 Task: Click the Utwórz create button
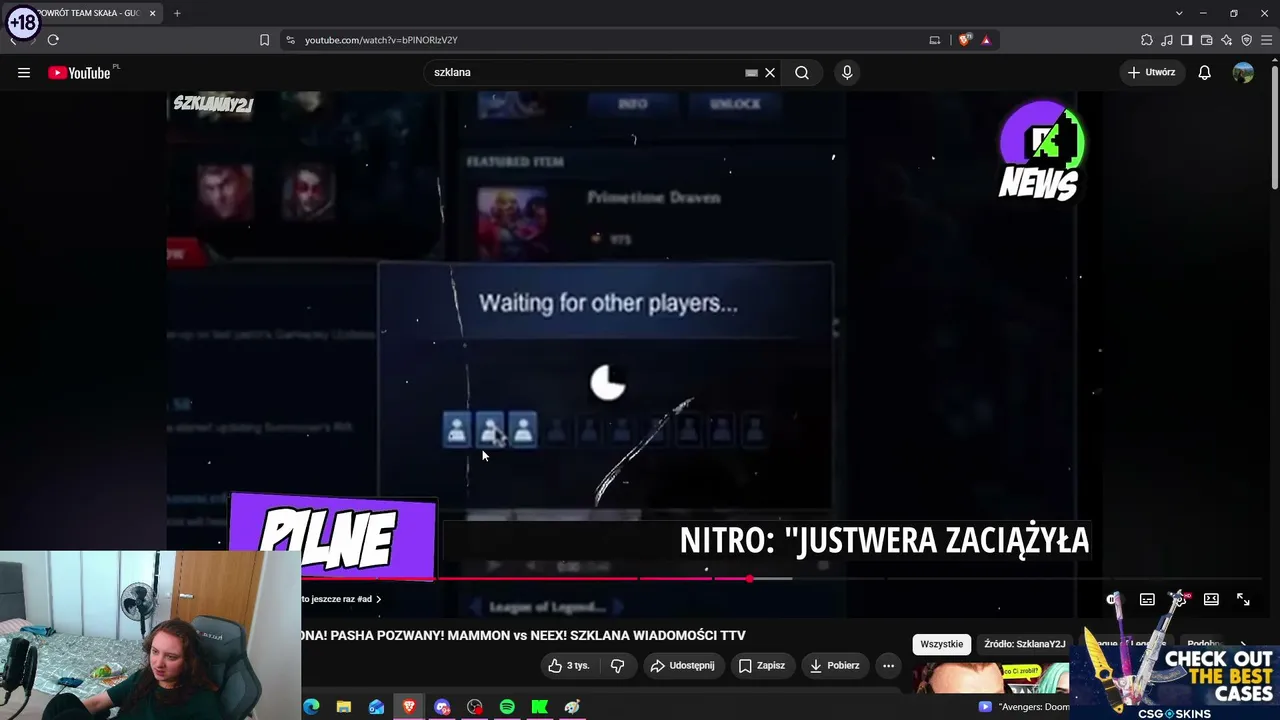1151,72
